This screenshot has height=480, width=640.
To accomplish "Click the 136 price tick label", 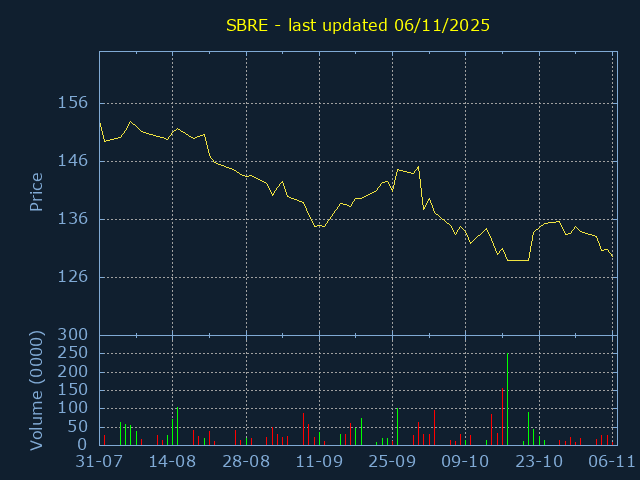I will coord(74,219).
